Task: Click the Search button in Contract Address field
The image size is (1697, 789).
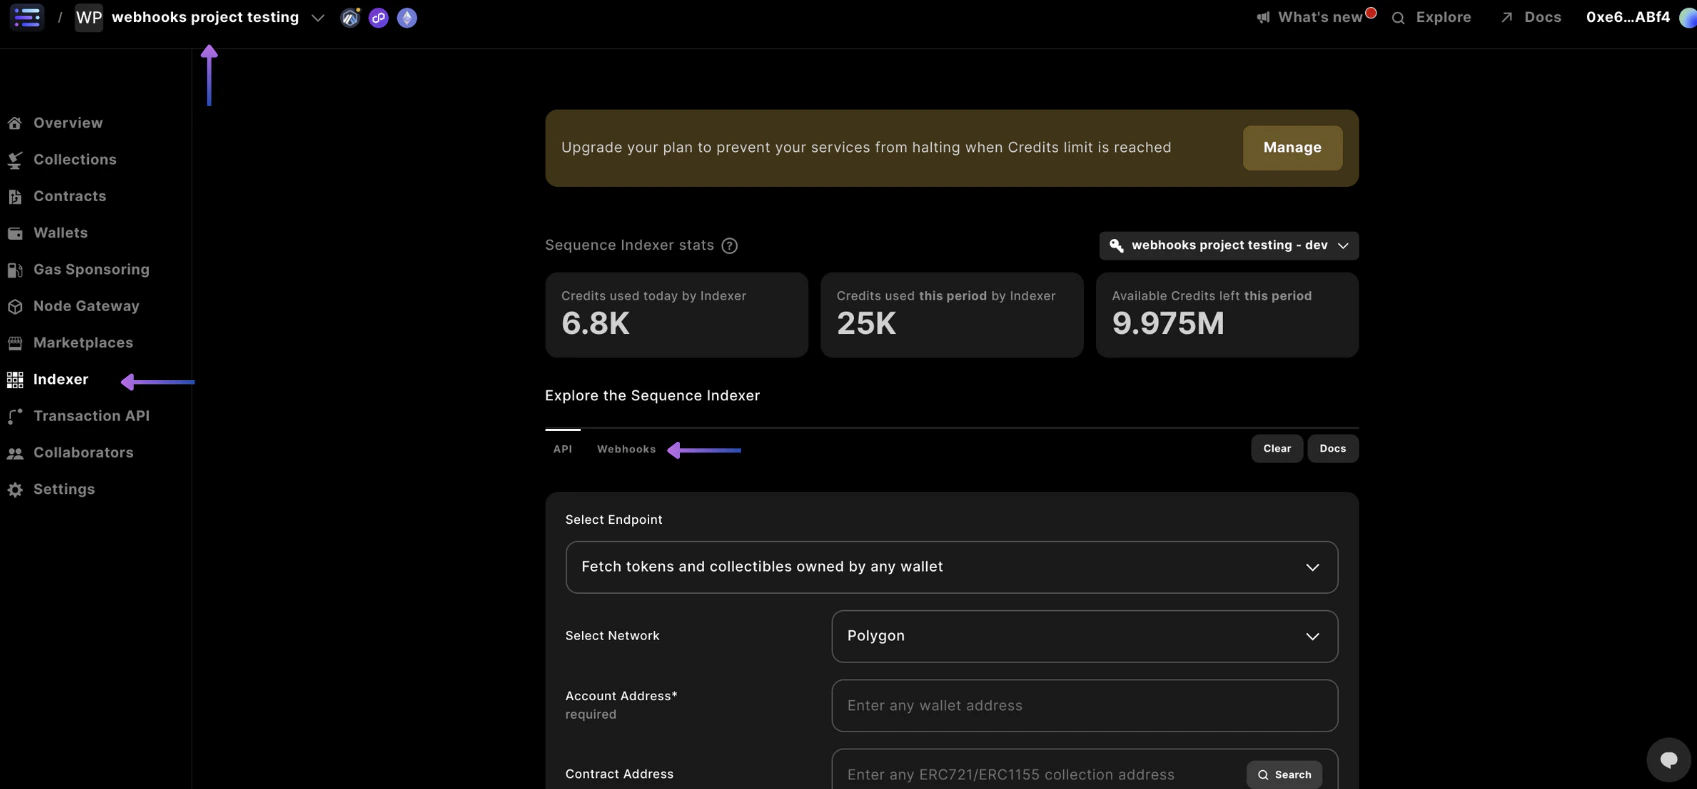Action: coord(1284,775)
